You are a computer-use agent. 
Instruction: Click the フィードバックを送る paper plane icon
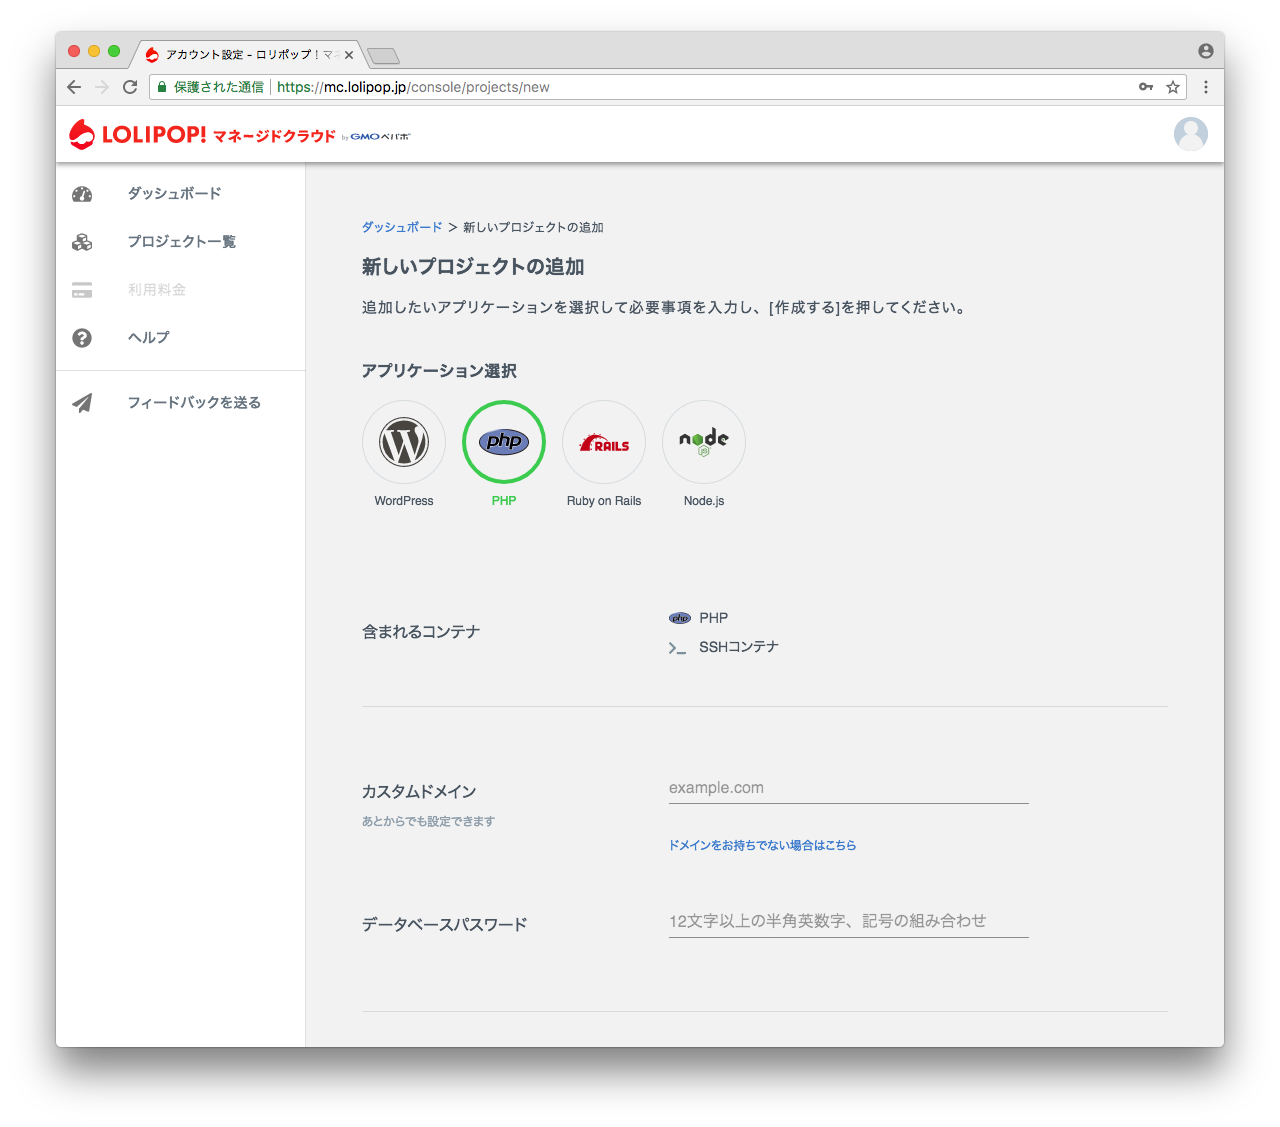(x=81, y=402)
